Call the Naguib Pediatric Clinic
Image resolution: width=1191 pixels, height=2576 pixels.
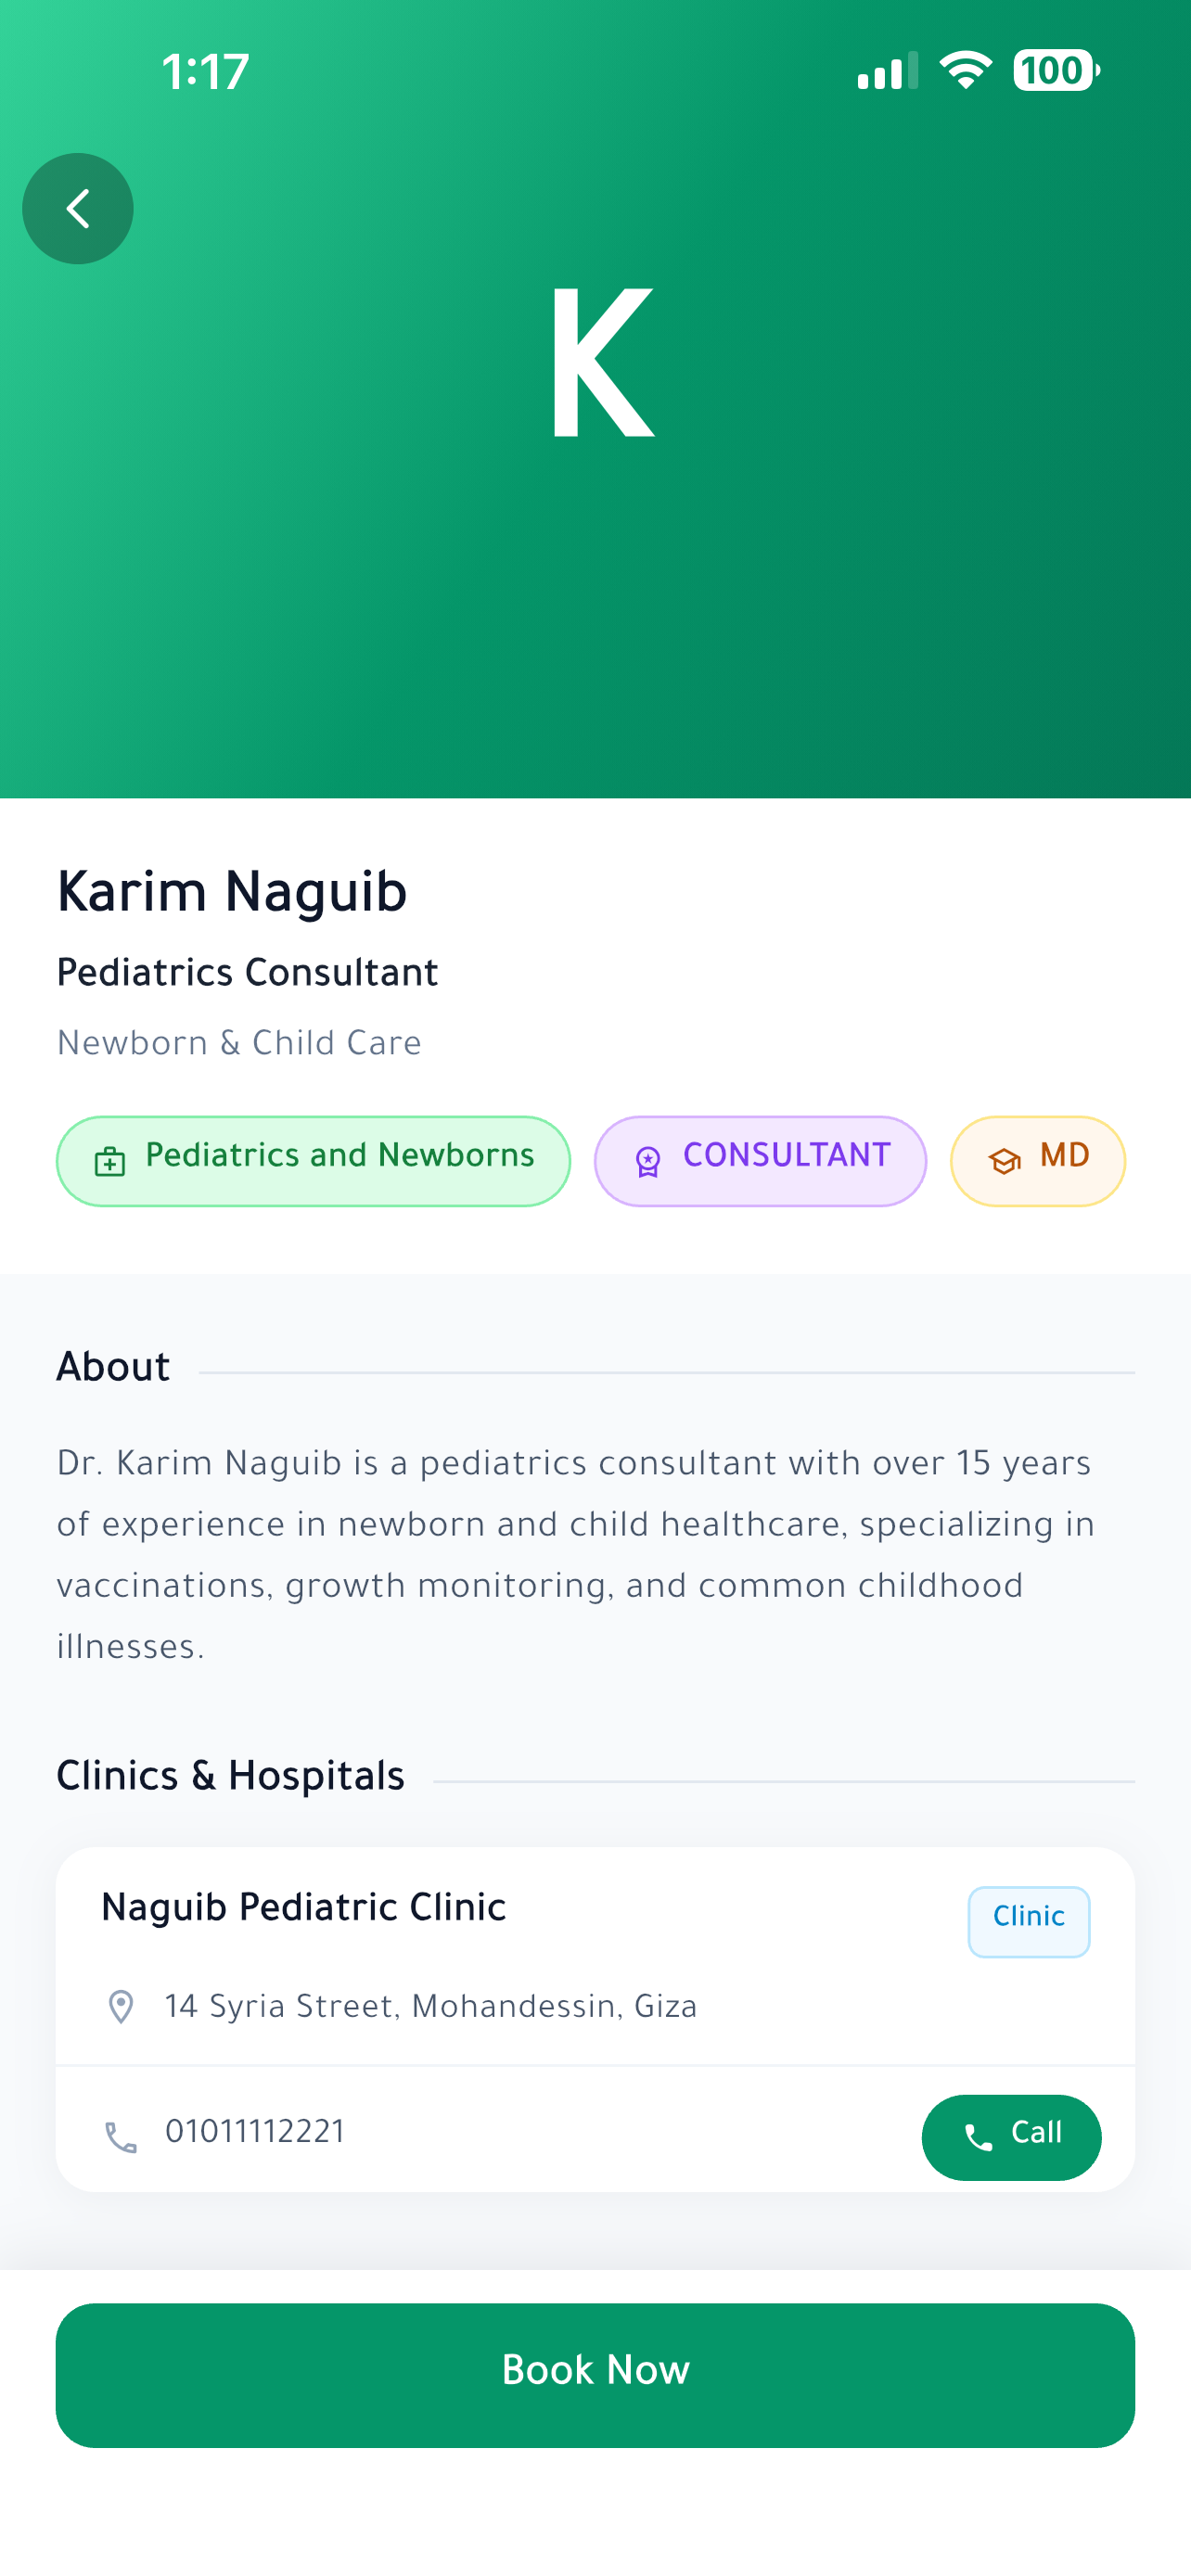pyautogui.click(x=1011, y=2137)
